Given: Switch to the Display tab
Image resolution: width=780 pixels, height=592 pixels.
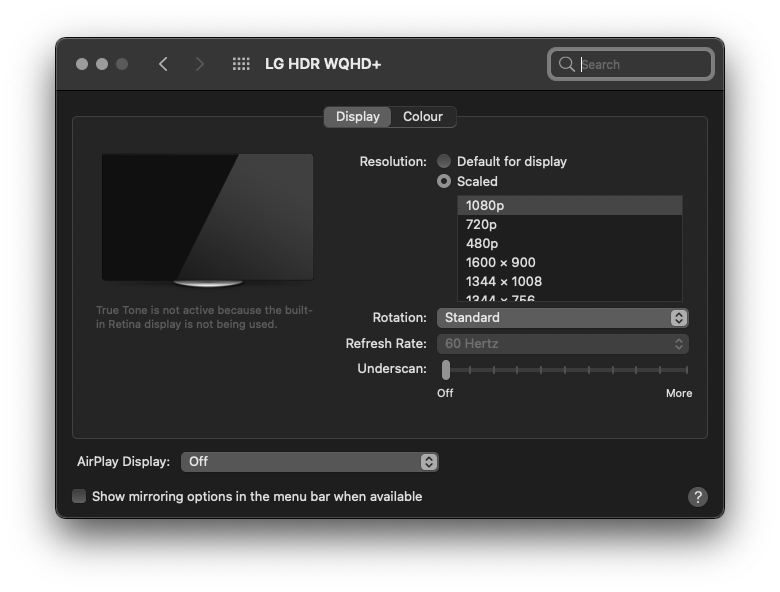Looking at the screenshot, I should click(357, 116).
